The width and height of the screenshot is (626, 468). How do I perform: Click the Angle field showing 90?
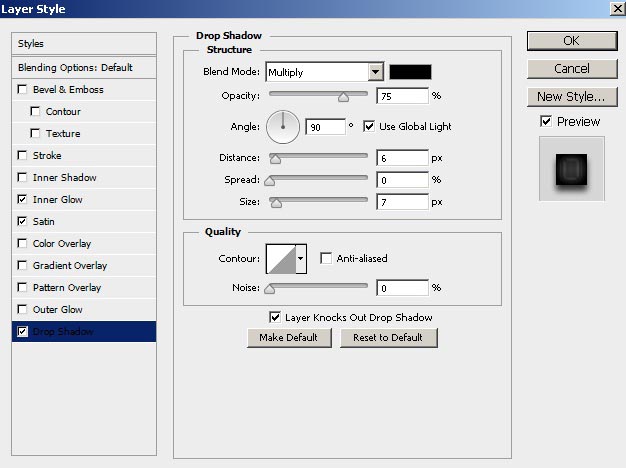[325, 127]
